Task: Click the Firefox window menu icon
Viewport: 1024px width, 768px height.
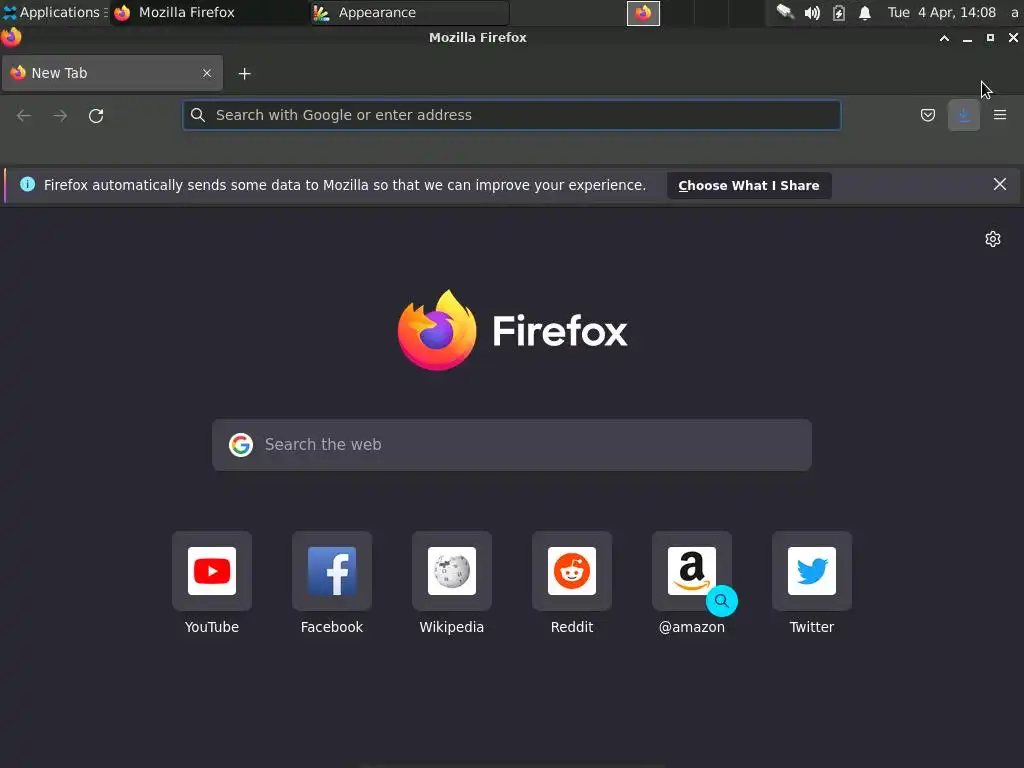Action: [11, 37]
